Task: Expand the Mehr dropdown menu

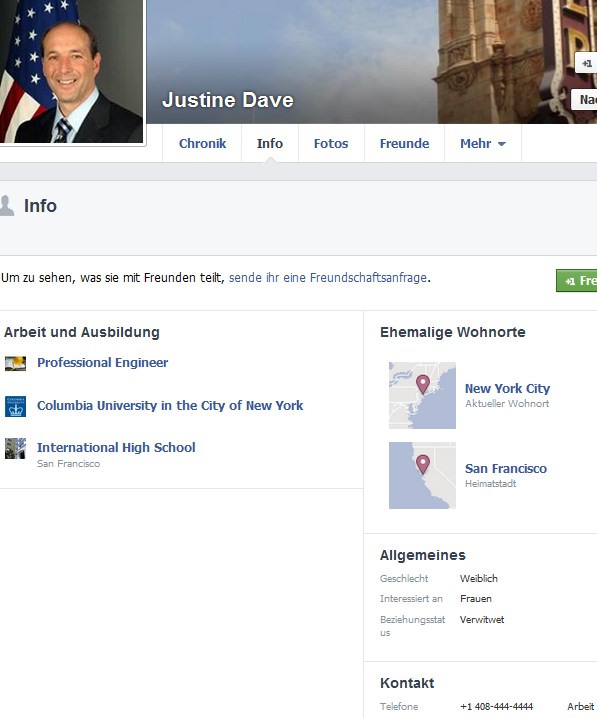Action: point(483,143)
